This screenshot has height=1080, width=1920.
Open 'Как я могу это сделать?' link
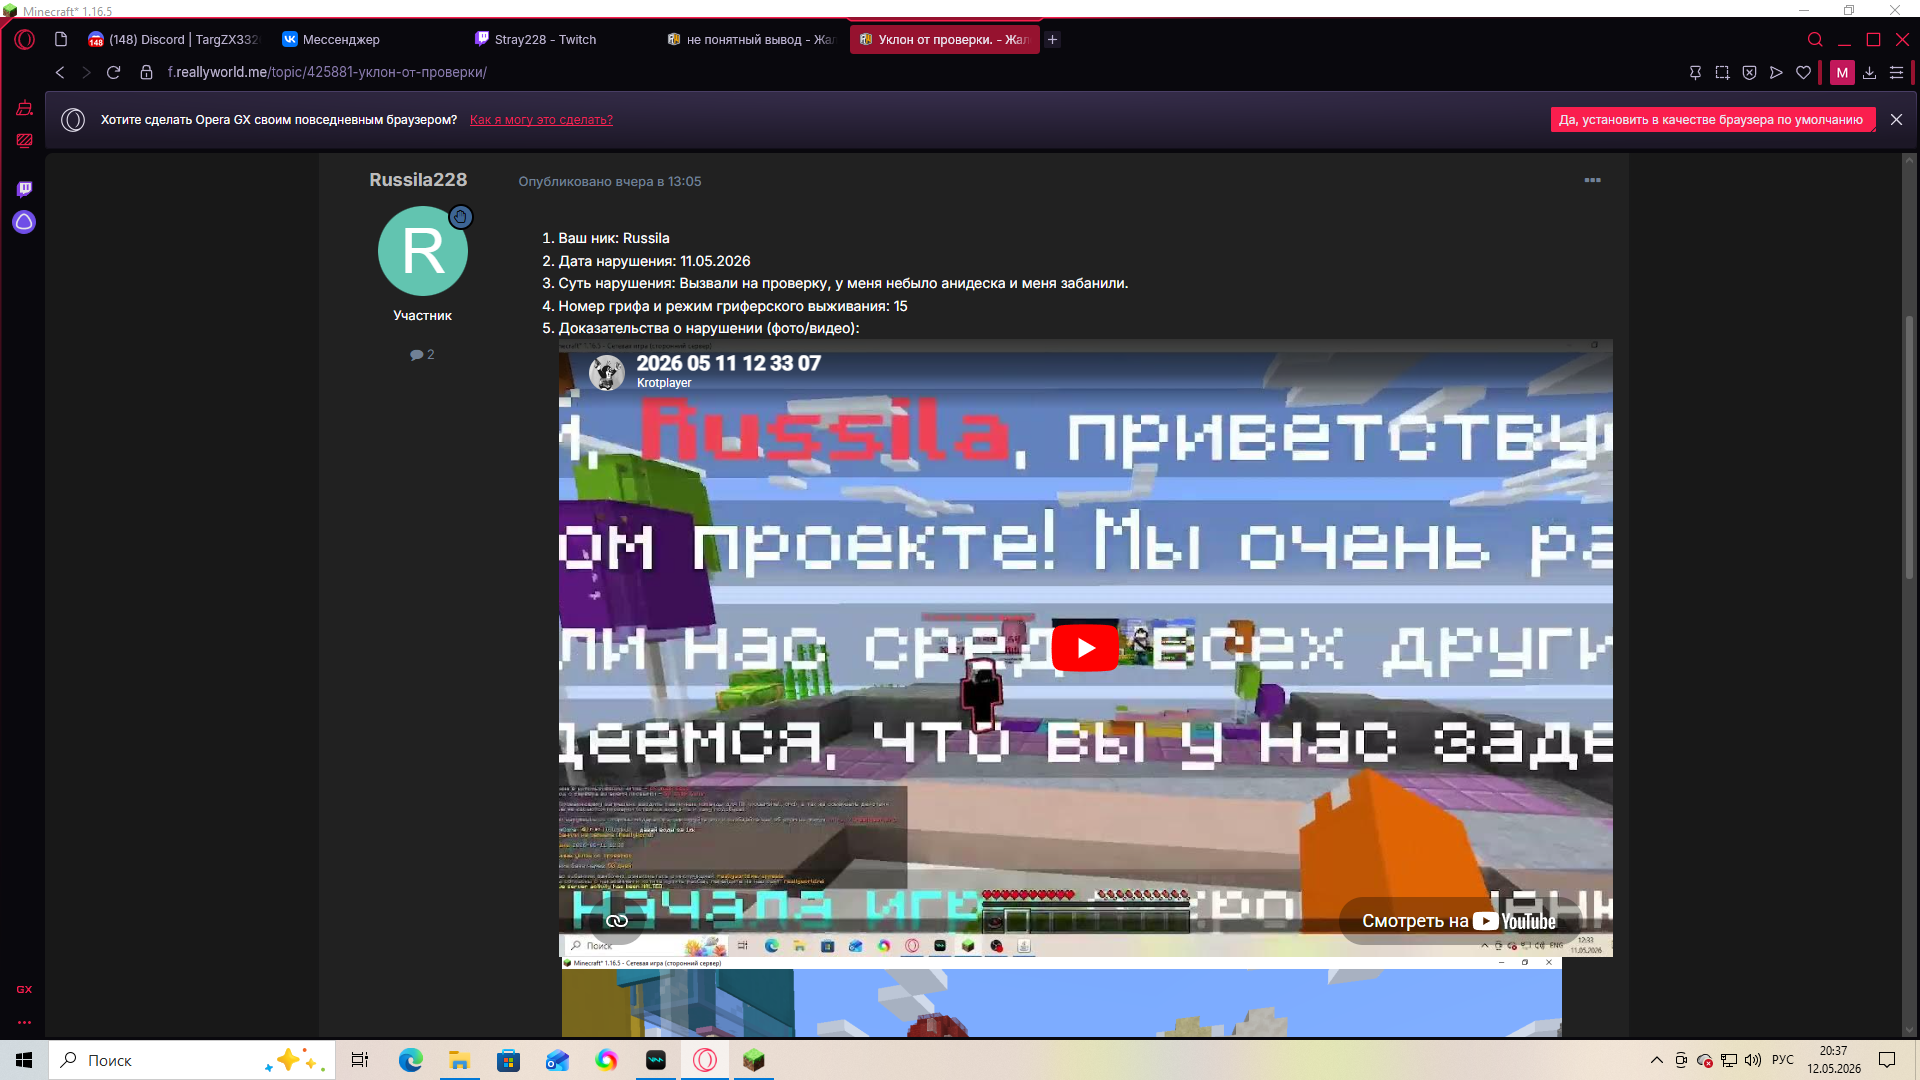541,119
